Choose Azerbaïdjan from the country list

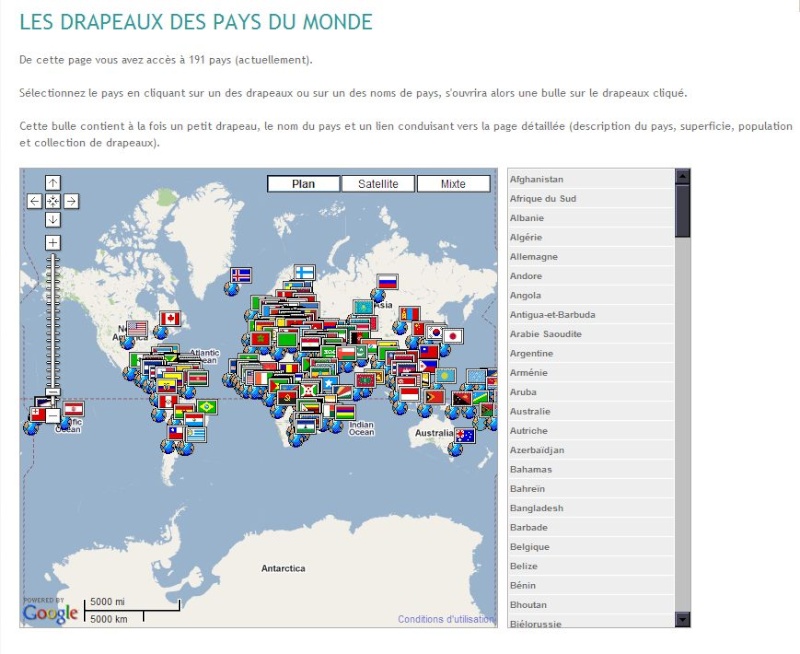(591, 450)
